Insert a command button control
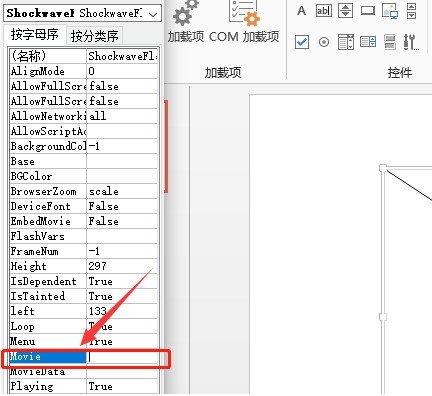 pyautogui.click(x=368, y=11)
